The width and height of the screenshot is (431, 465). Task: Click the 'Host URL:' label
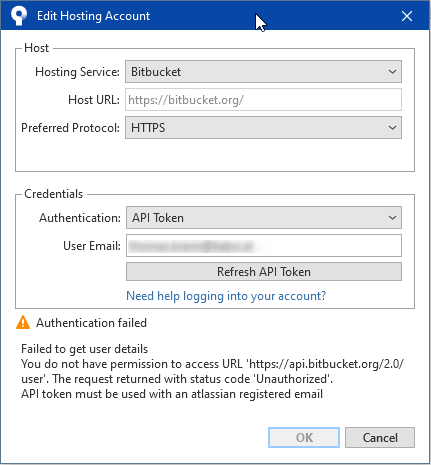pos(94,100)
